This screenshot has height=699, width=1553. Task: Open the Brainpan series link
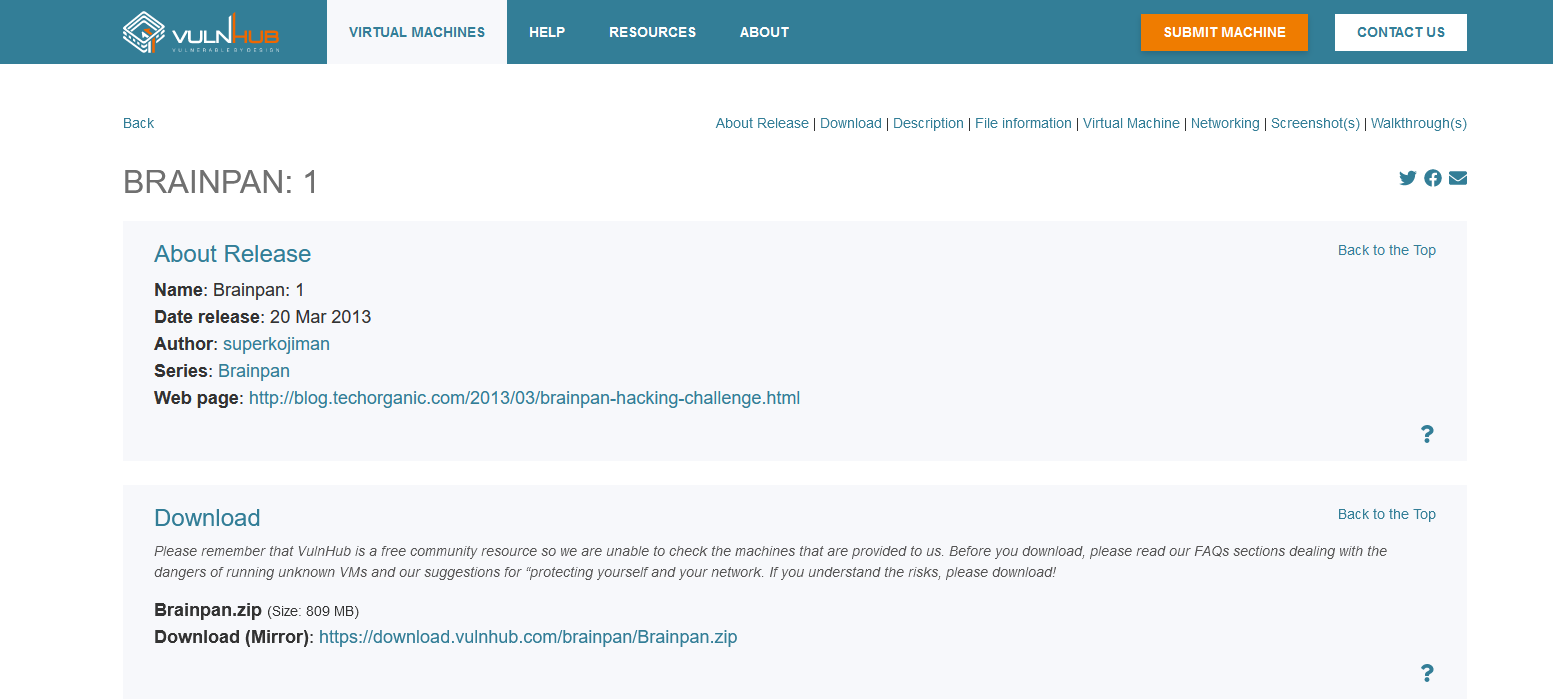pos(254,371)
